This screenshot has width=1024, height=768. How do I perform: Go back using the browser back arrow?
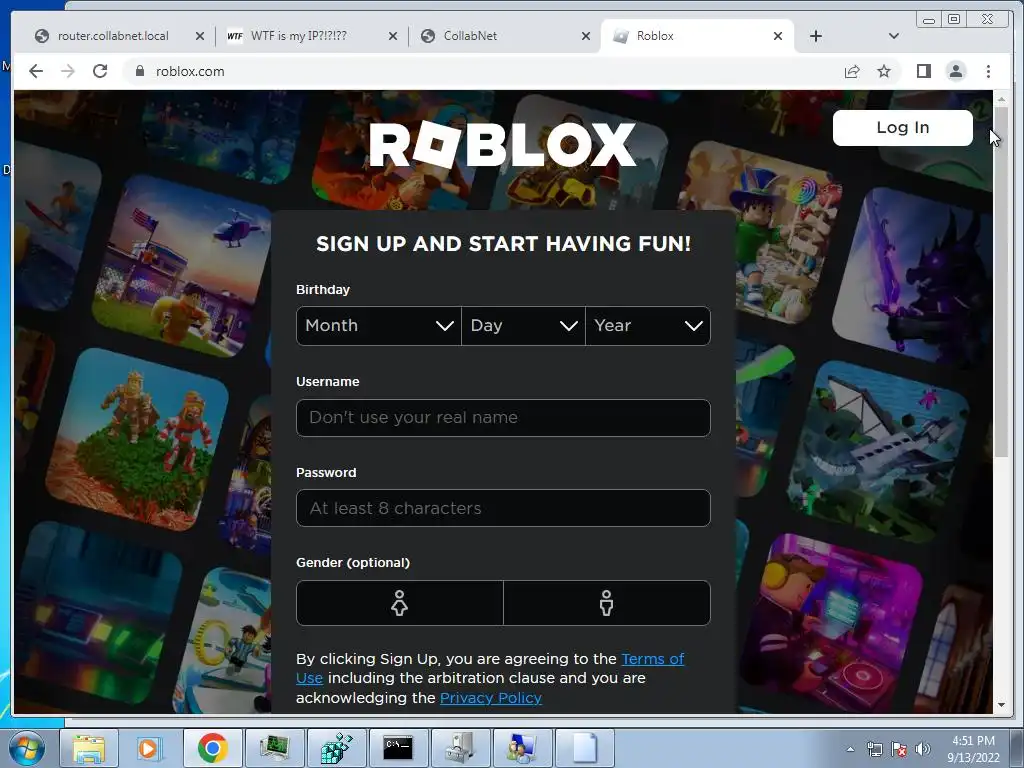point(36,71)
